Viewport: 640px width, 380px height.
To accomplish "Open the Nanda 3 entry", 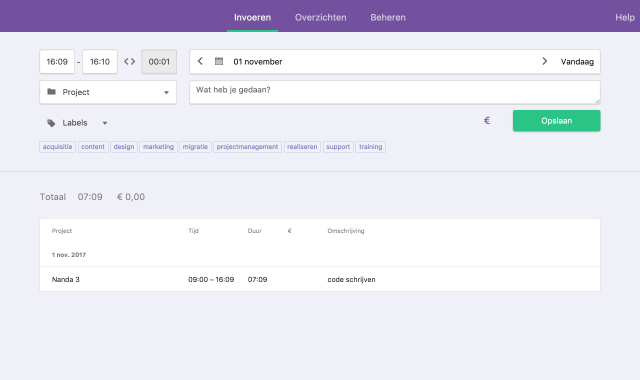I will (66, 280).
